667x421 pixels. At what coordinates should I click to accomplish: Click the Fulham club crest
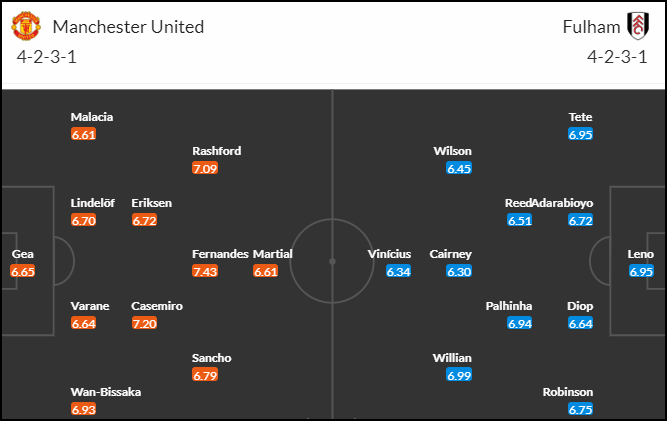[638, 26]
